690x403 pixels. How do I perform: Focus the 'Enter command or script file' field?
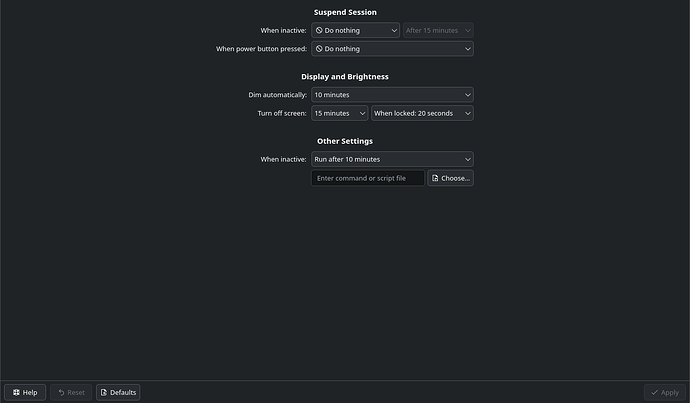(x=367, y=178)
